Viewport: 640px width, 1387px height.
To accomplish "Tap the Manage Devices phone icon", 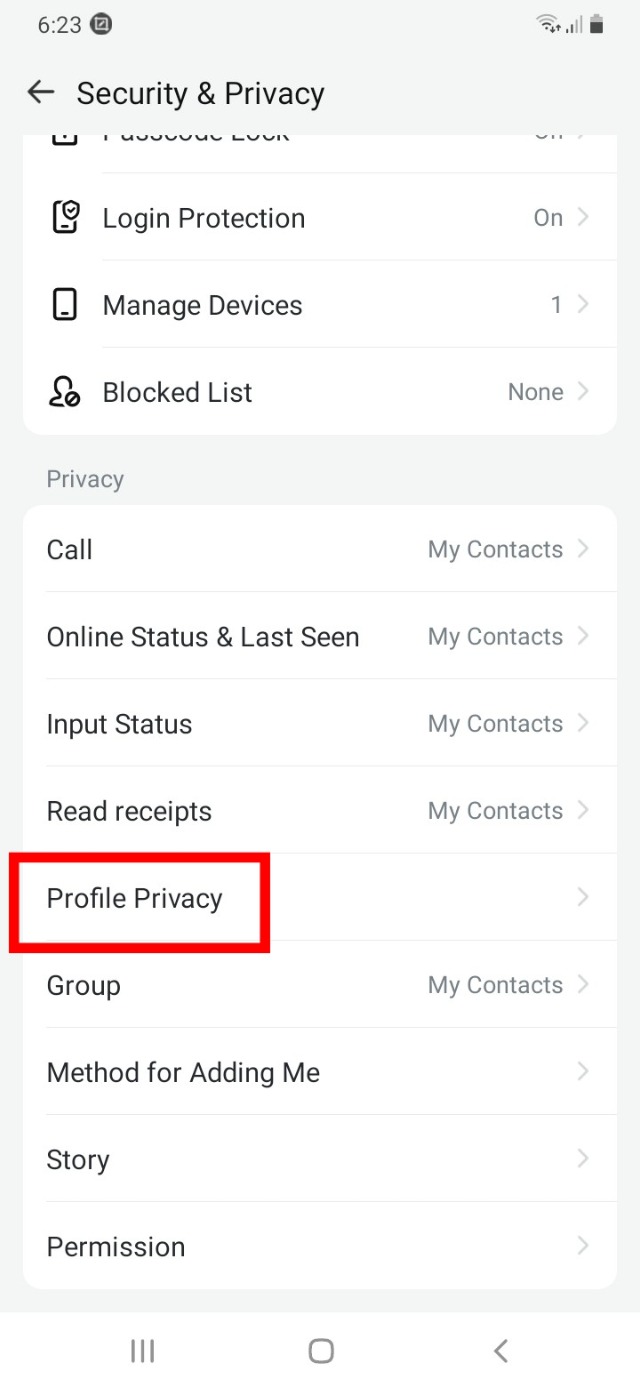I will (x=65, y=305).
